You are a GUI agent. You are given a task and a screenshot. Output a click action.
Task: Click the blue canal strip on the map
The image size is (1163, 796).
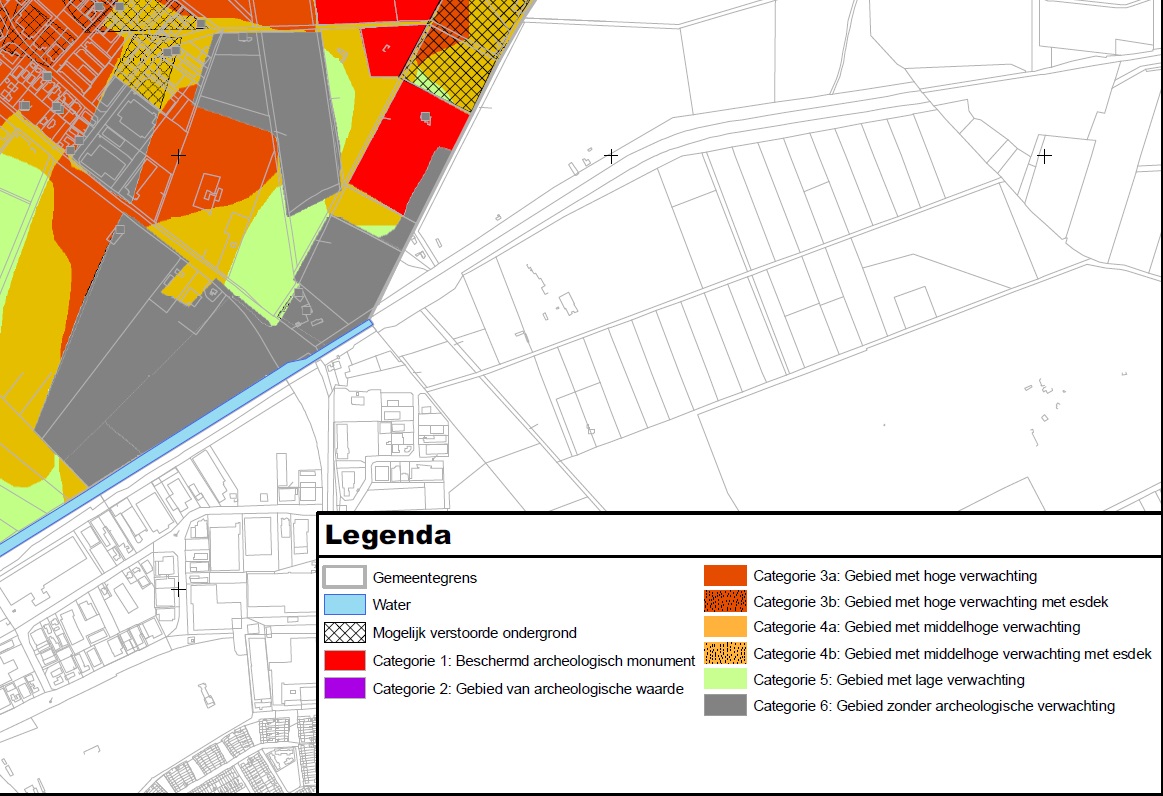[185, 438]
